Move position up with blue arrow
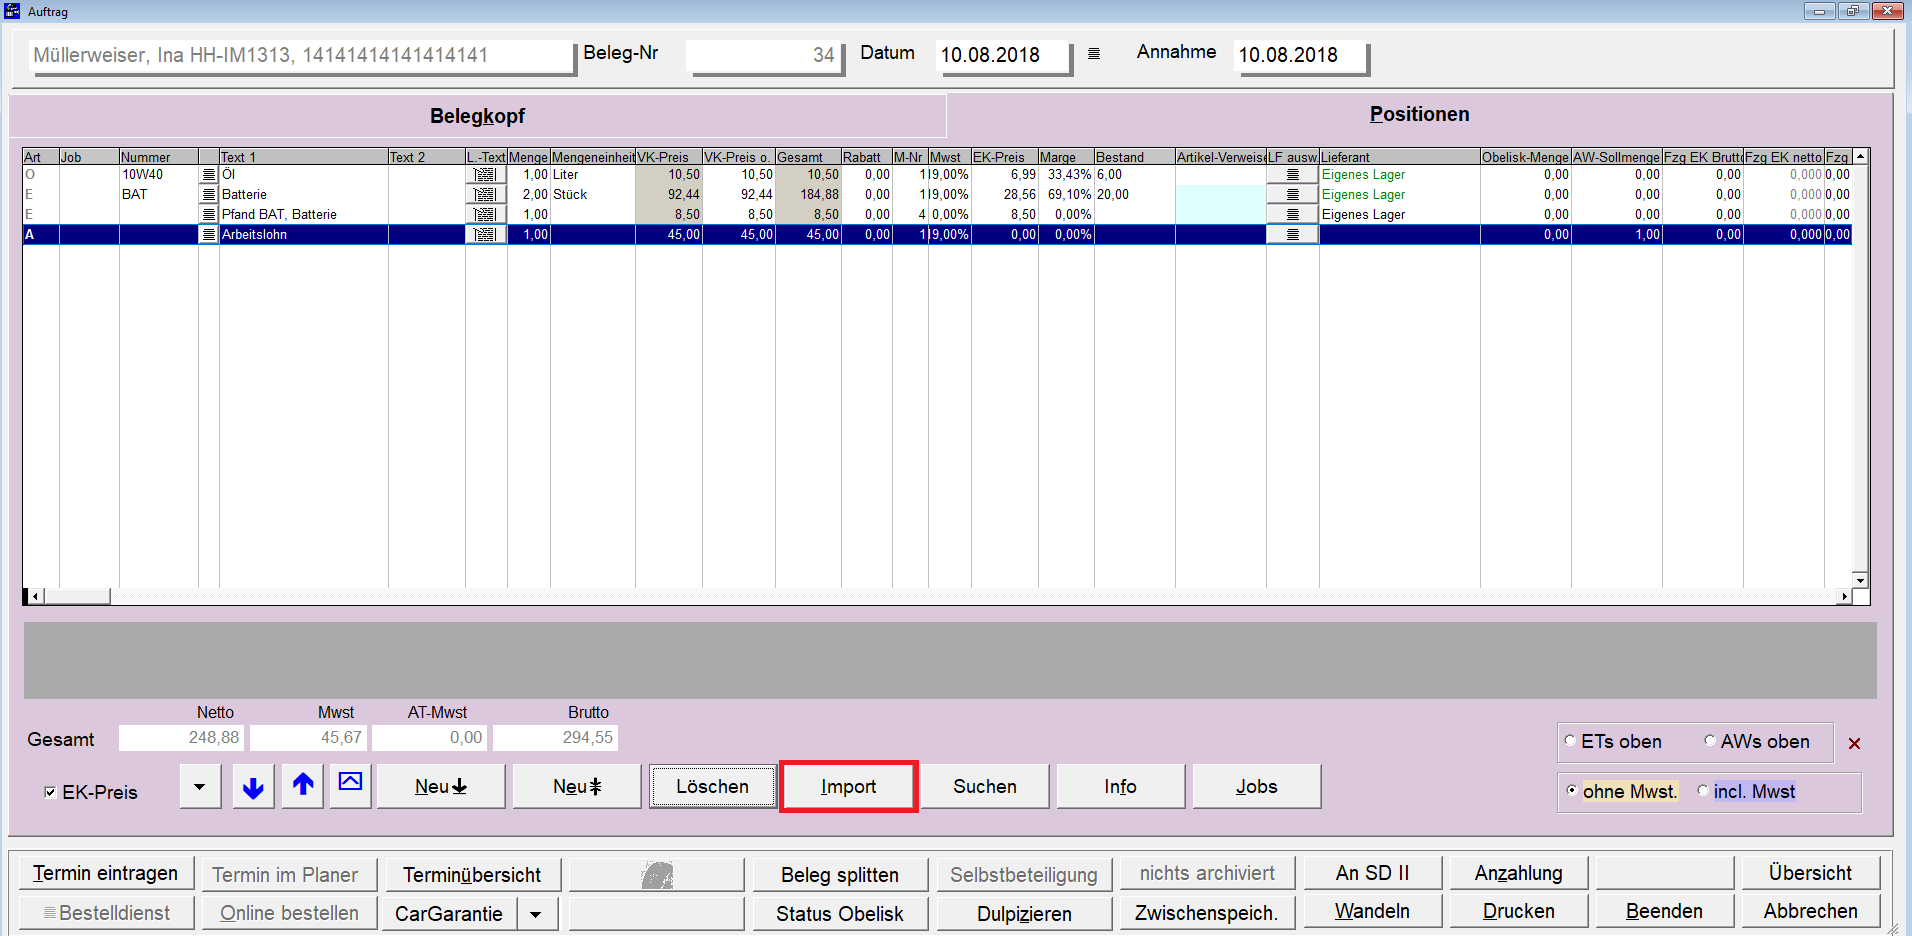The width and height of the screenshot is (1912, 936). click(303, 787)
